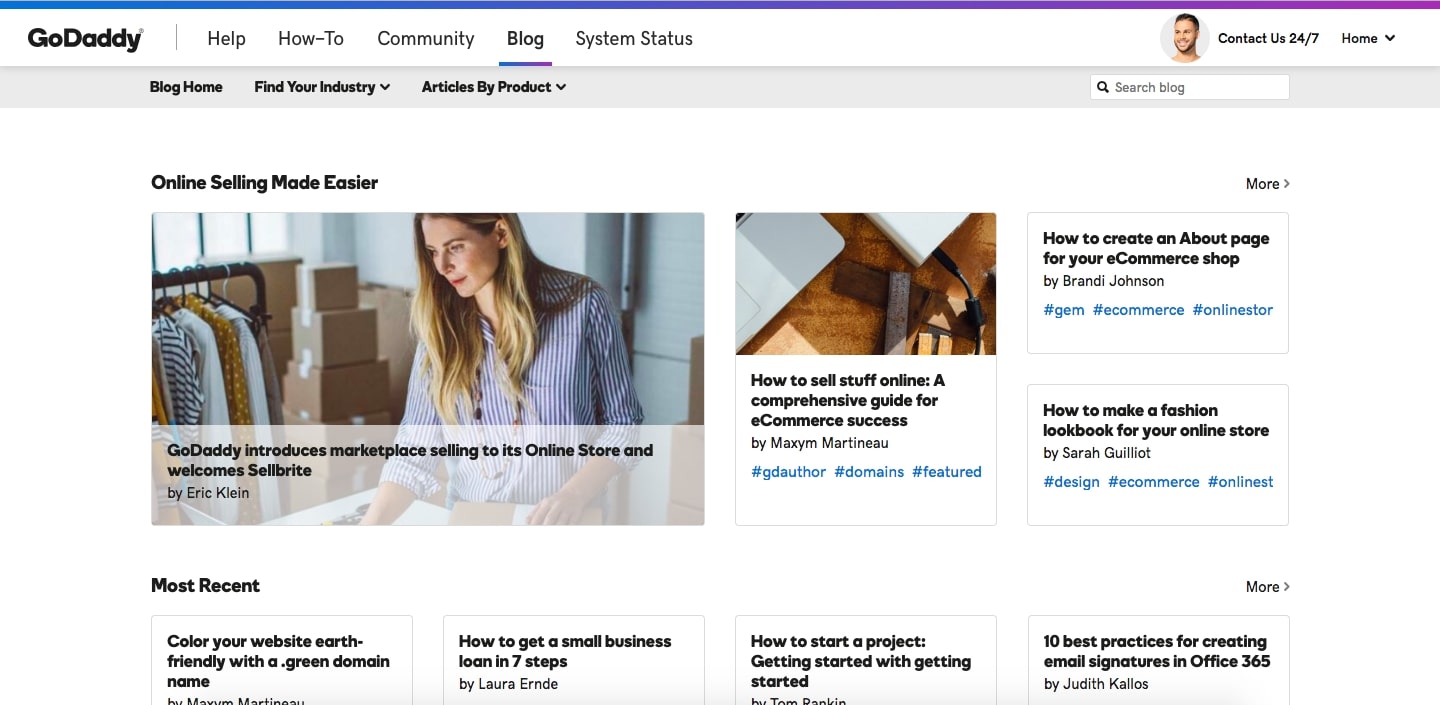
Task: Click author Brandi Johnson
Action: point(1113,281)
